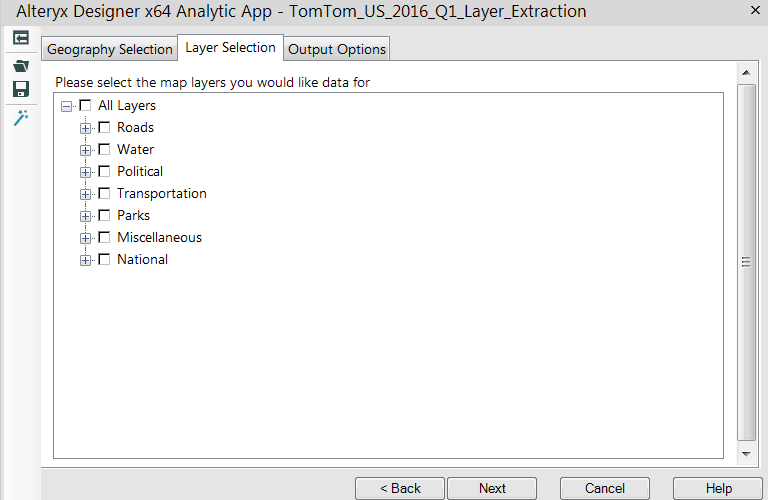Click the Cancel button
Image resolution: width=768 pixels, height=500 pixels.
click(x=605, y=488)
